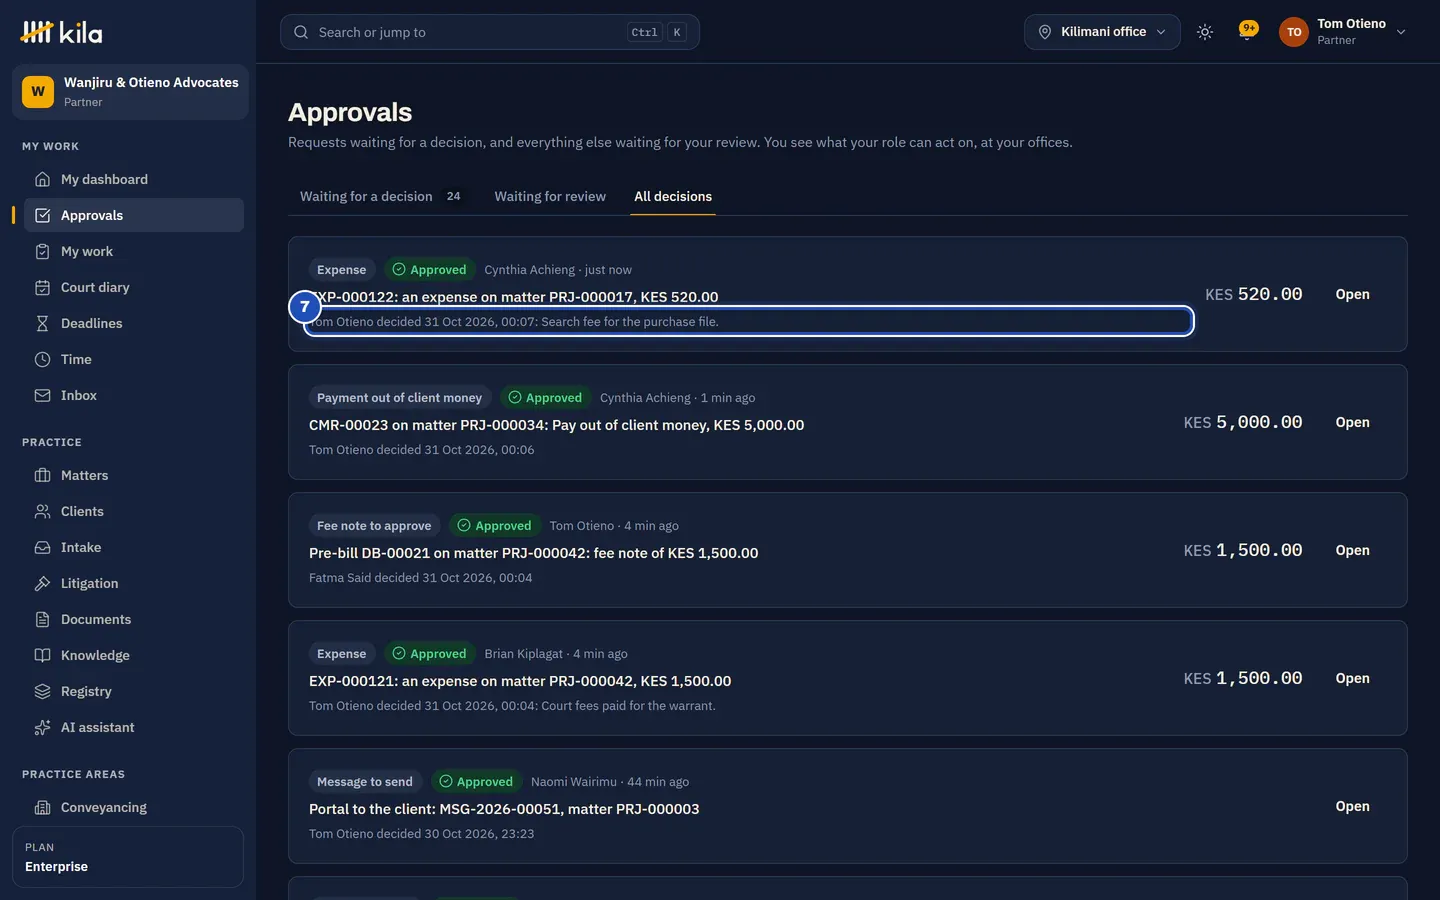Open the EXP-000121 expense KES 1,500.00
Viewport: 1440px width, 900px height.
pos(1352,678)
